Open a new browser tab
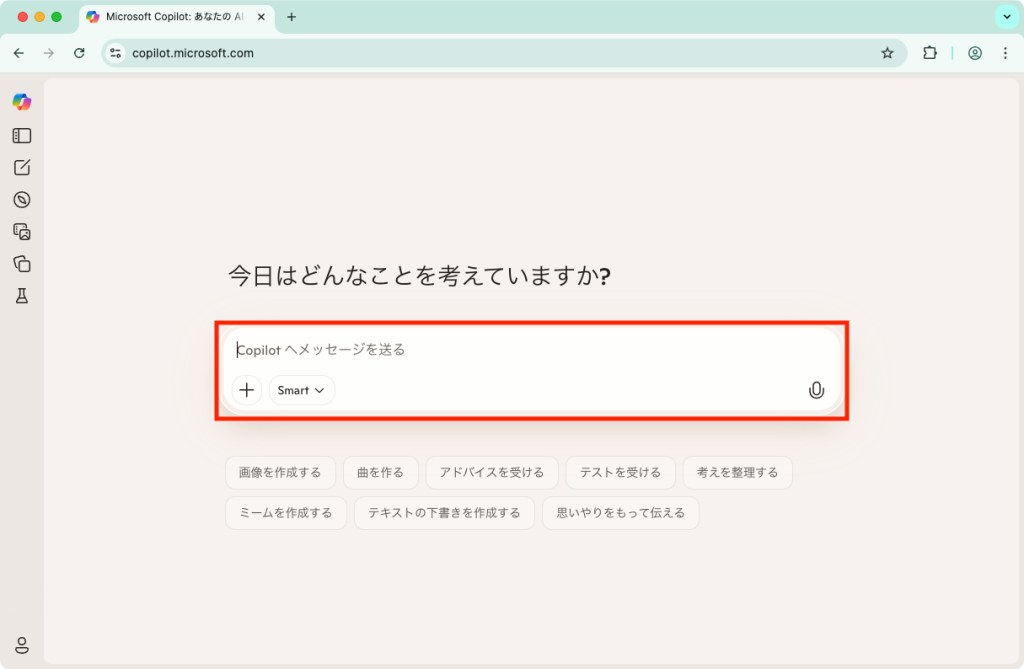Screen dimensions: 1024x669 (292, 17)
